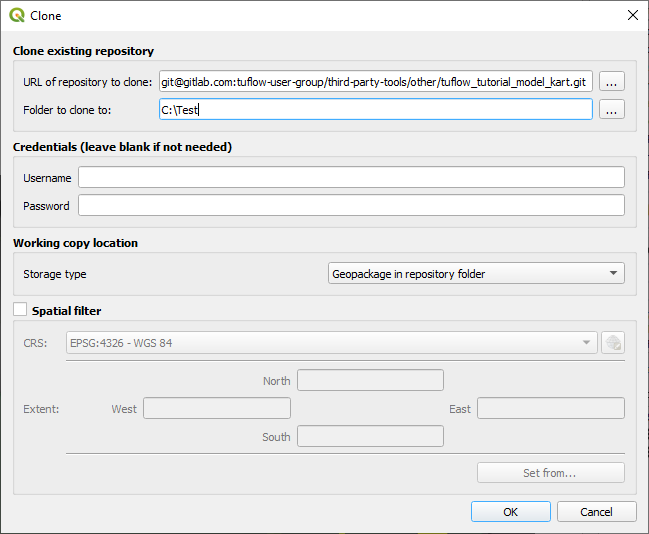Close the Clone dialog window
The width and height of the screenshot is (649, 534).
[632, 15]
